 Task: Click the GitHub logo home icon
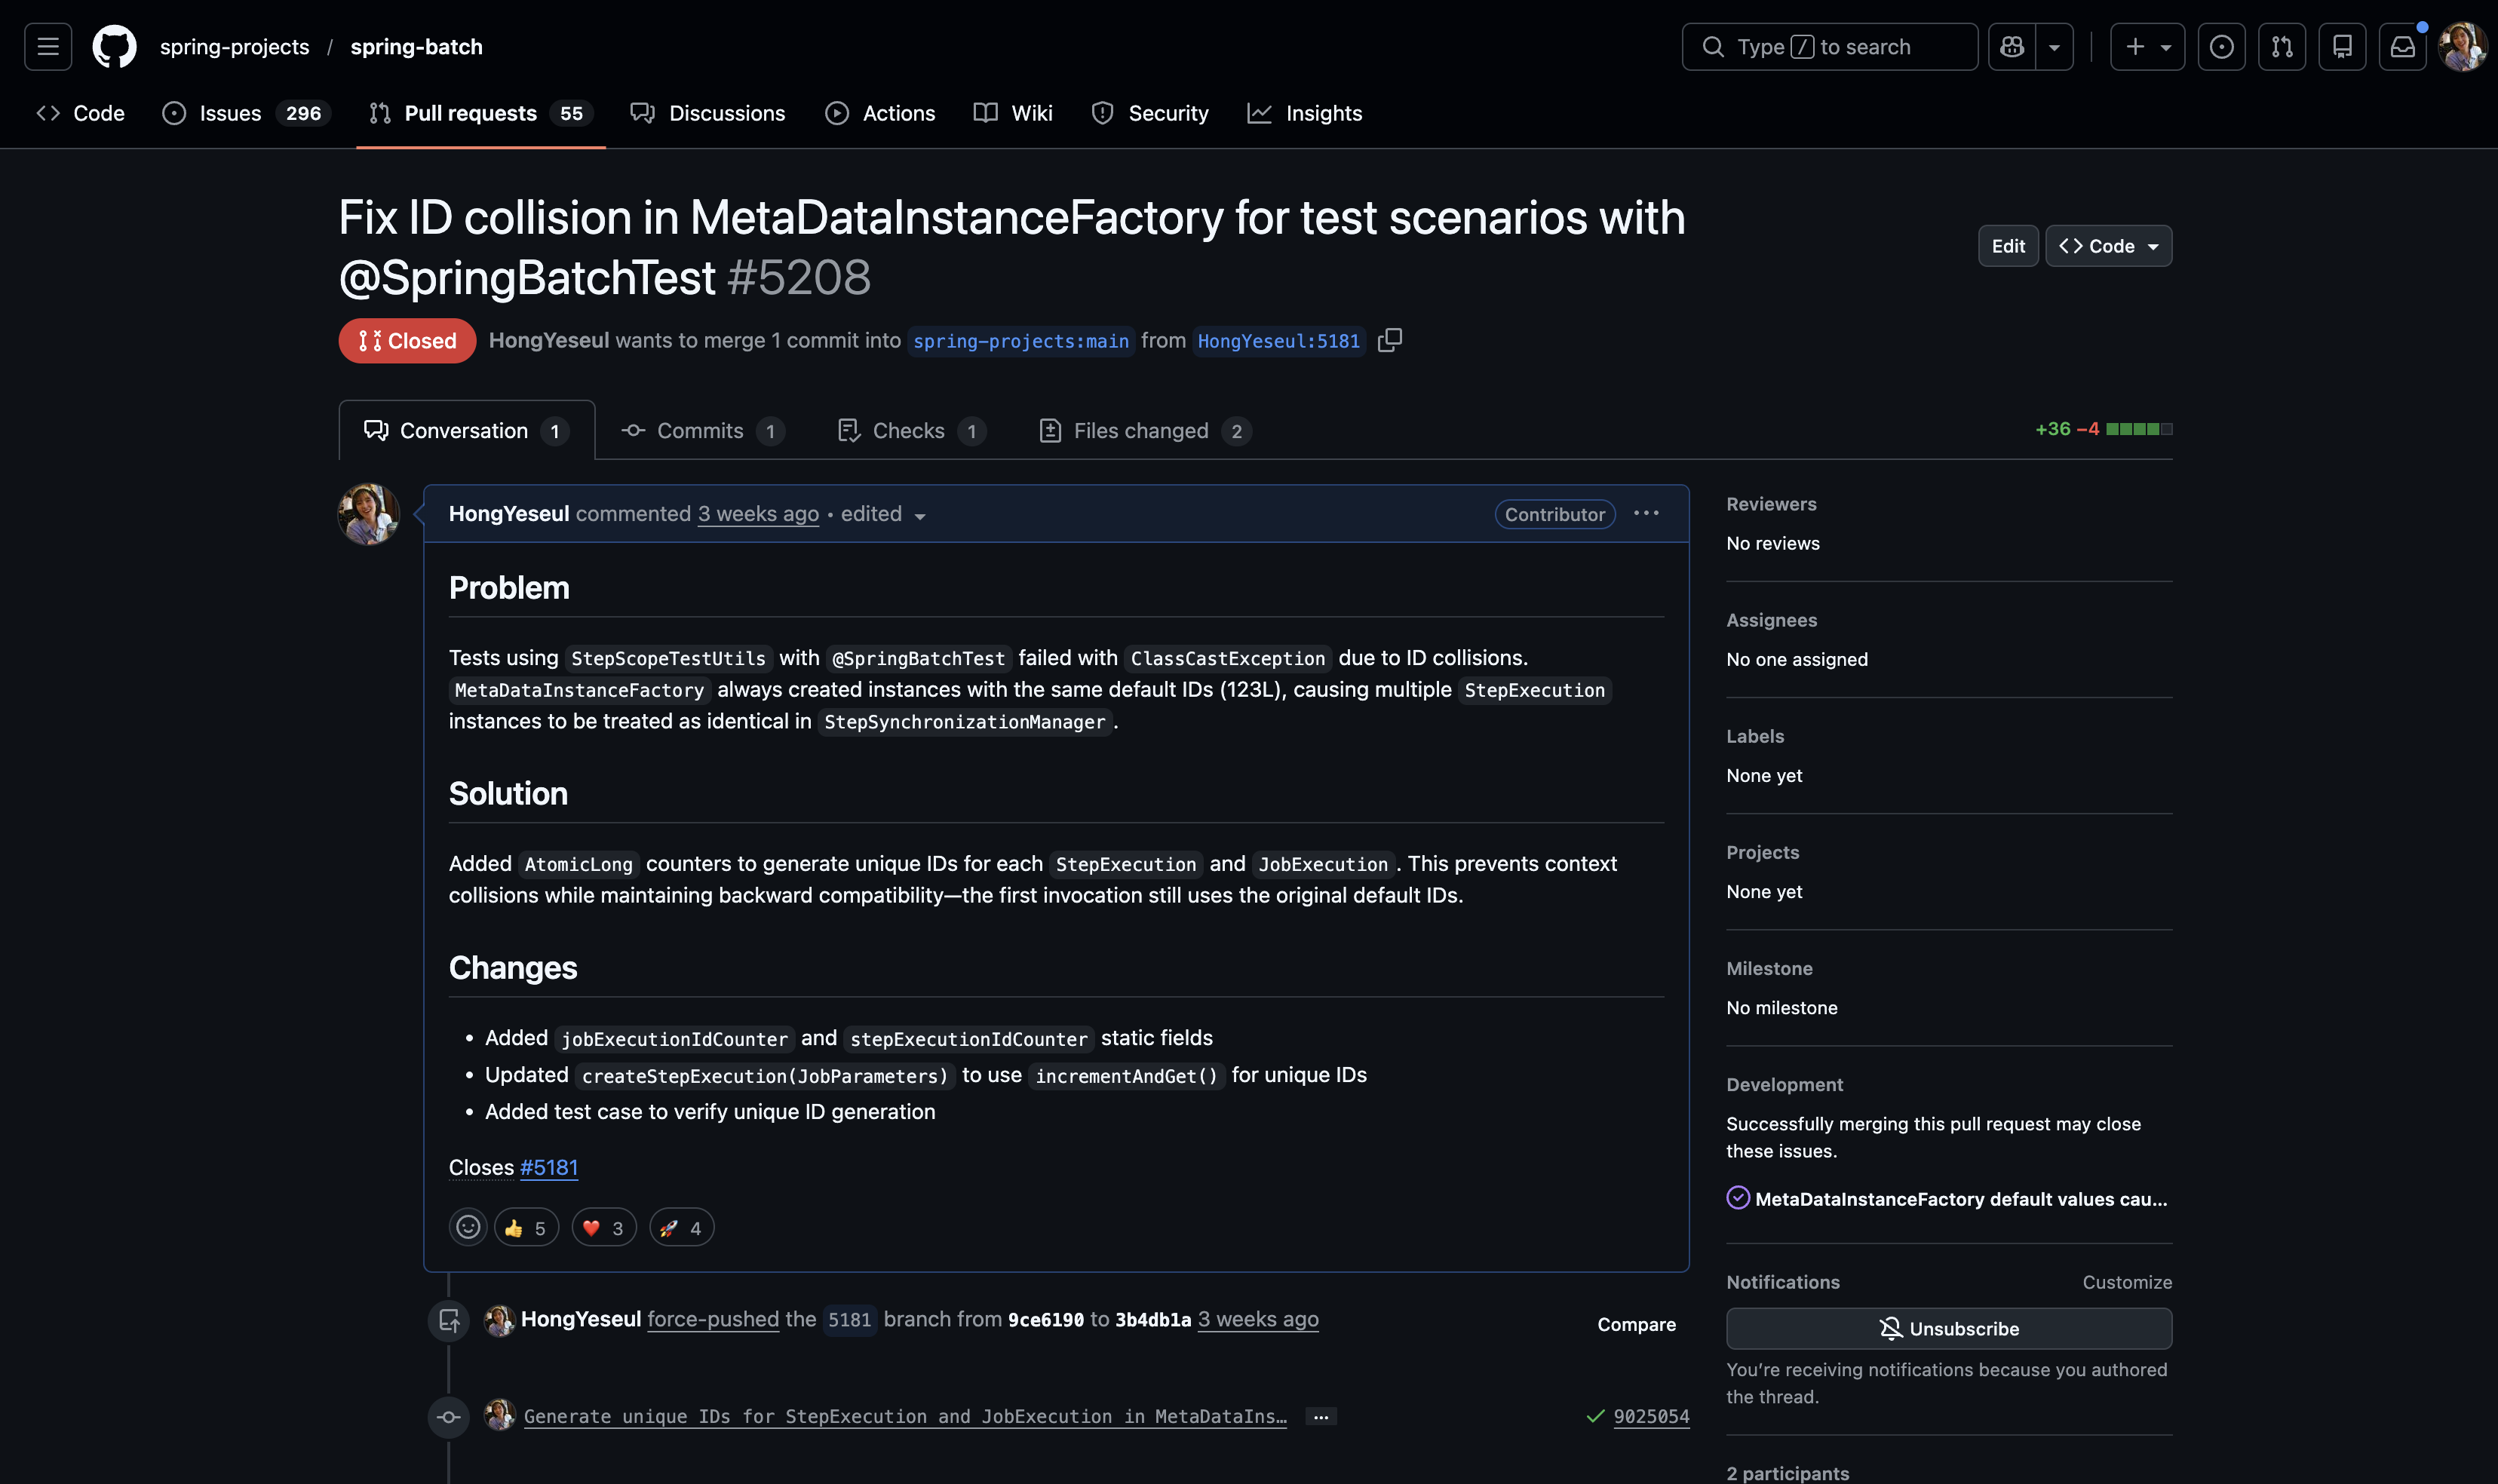point(114,47)
